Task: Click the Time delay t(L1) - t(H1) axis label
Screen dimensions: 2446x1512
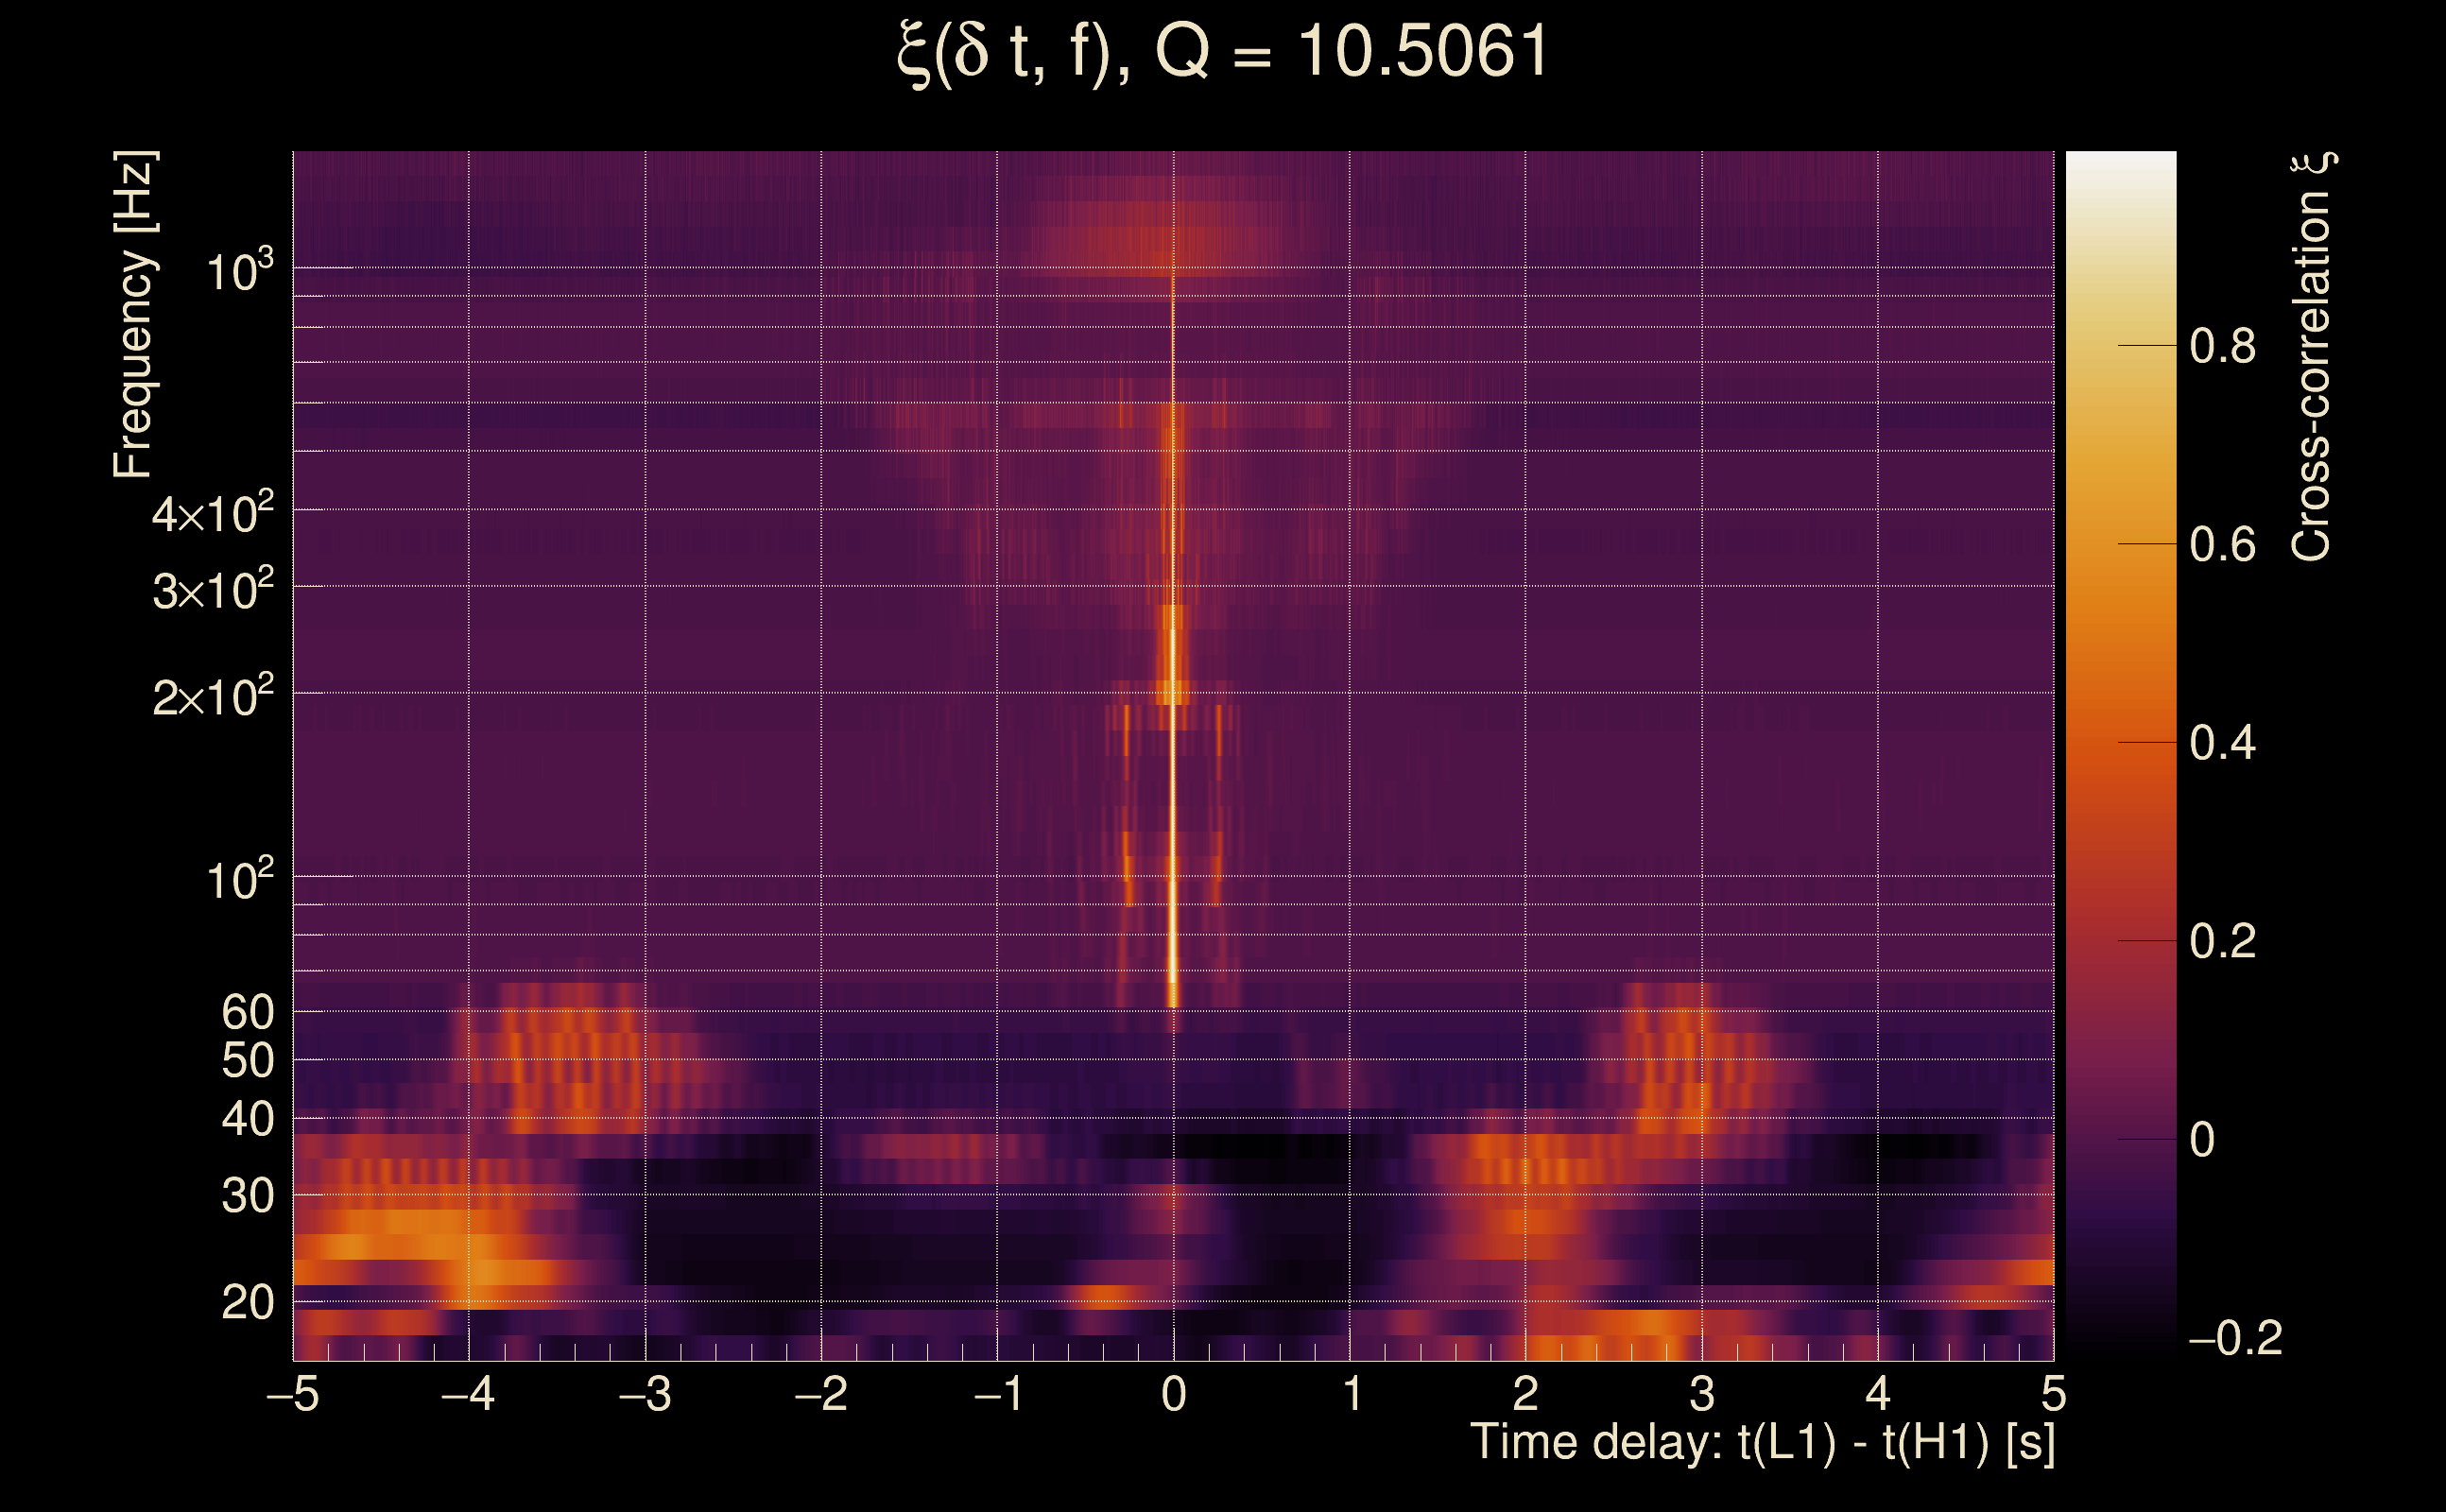Action: (1762, 1443)
